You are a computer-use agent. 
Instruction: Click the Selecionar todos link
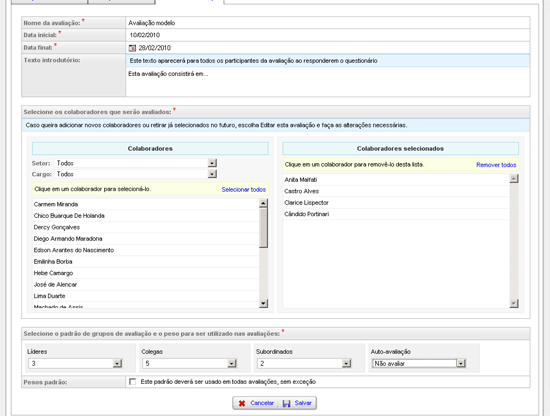point(243,189)
